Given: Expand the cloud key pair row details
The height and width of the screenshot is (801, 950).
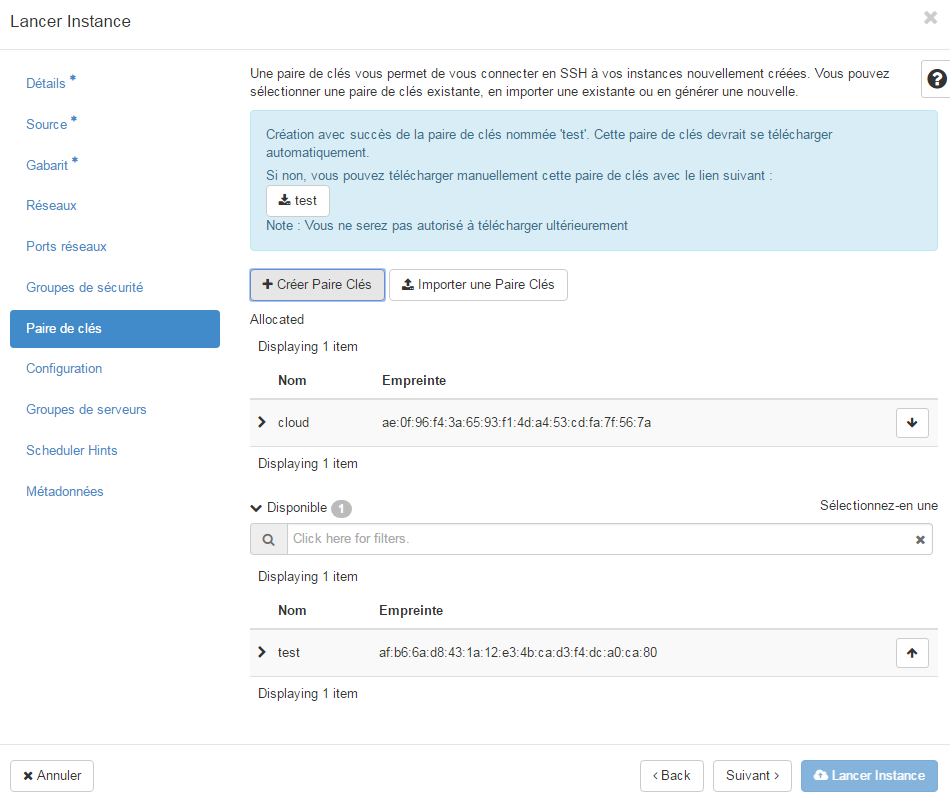Looking at the screenshot, I should [x=262, y=423].
